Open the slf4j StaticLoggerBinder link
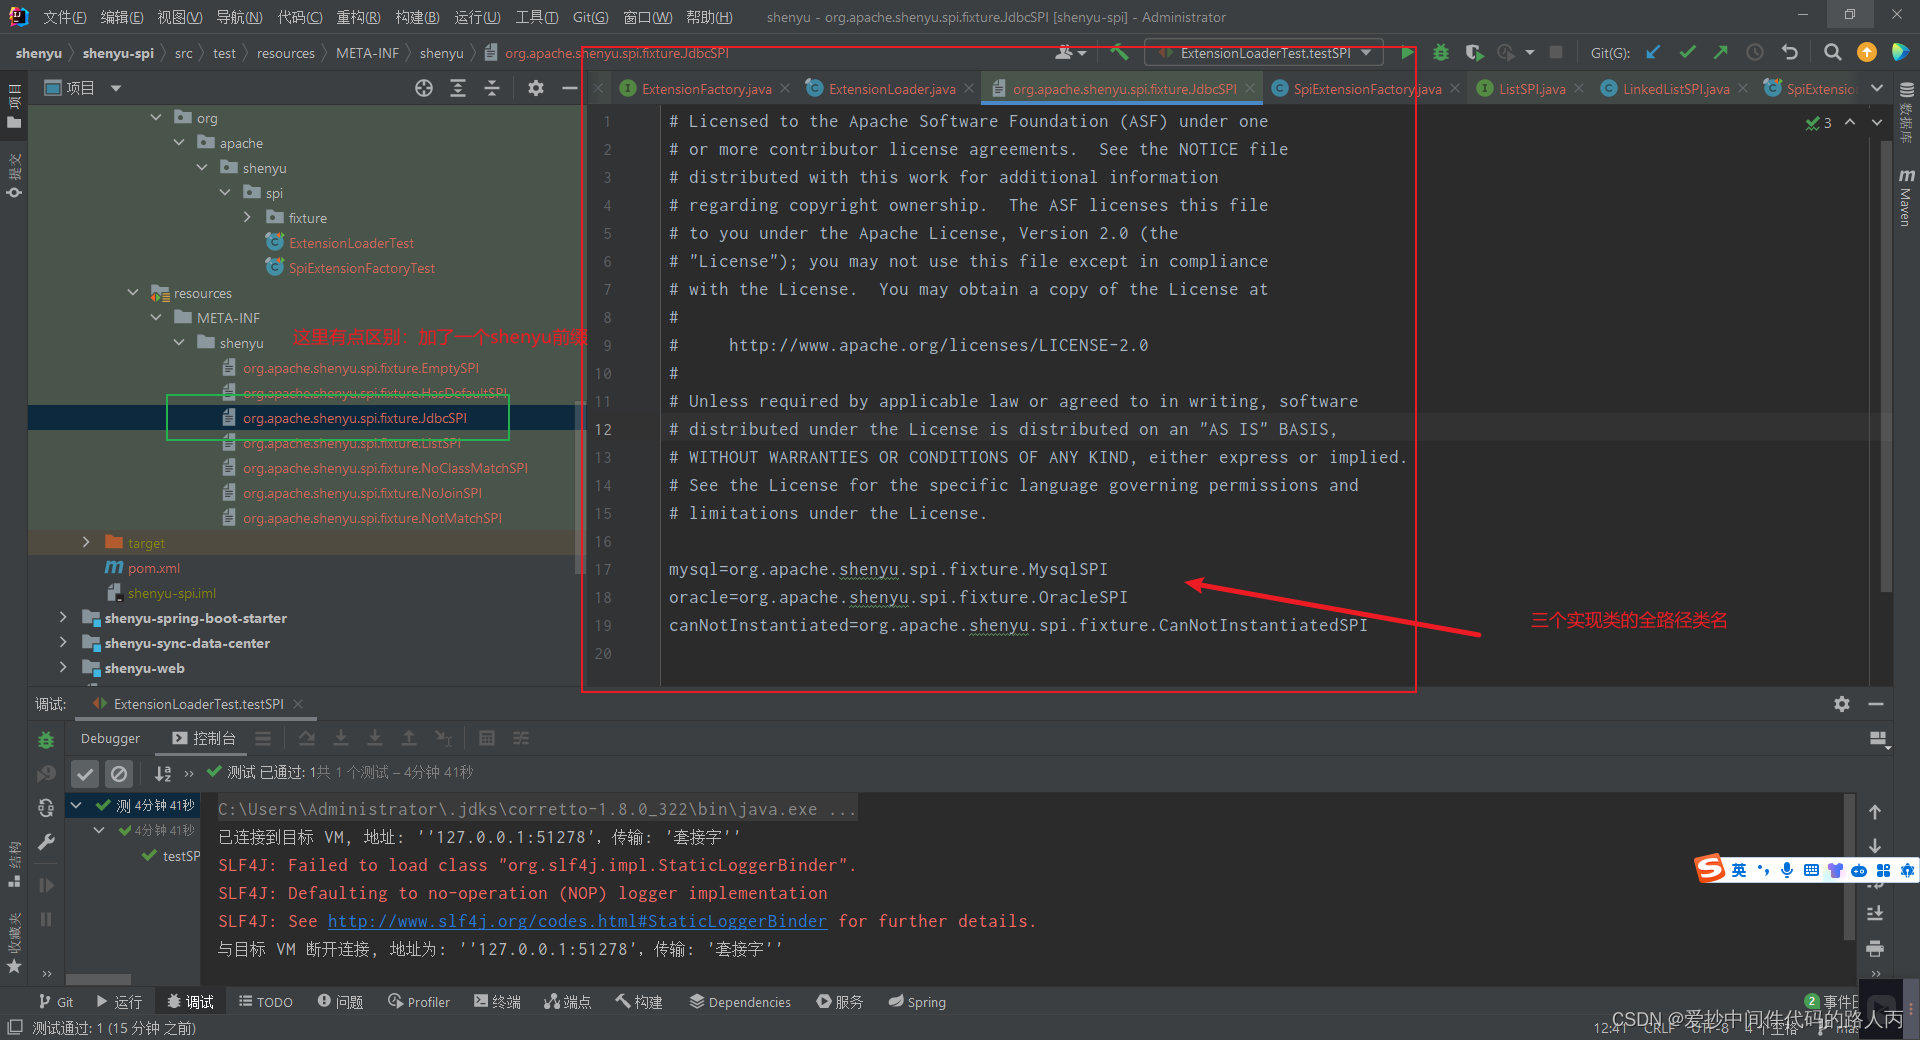 tap(577, 921)
